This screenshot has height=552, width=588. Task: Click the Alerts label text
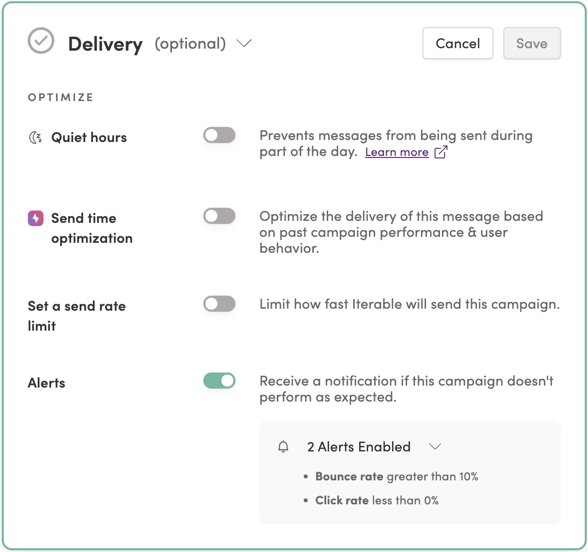tap(46, 383)
